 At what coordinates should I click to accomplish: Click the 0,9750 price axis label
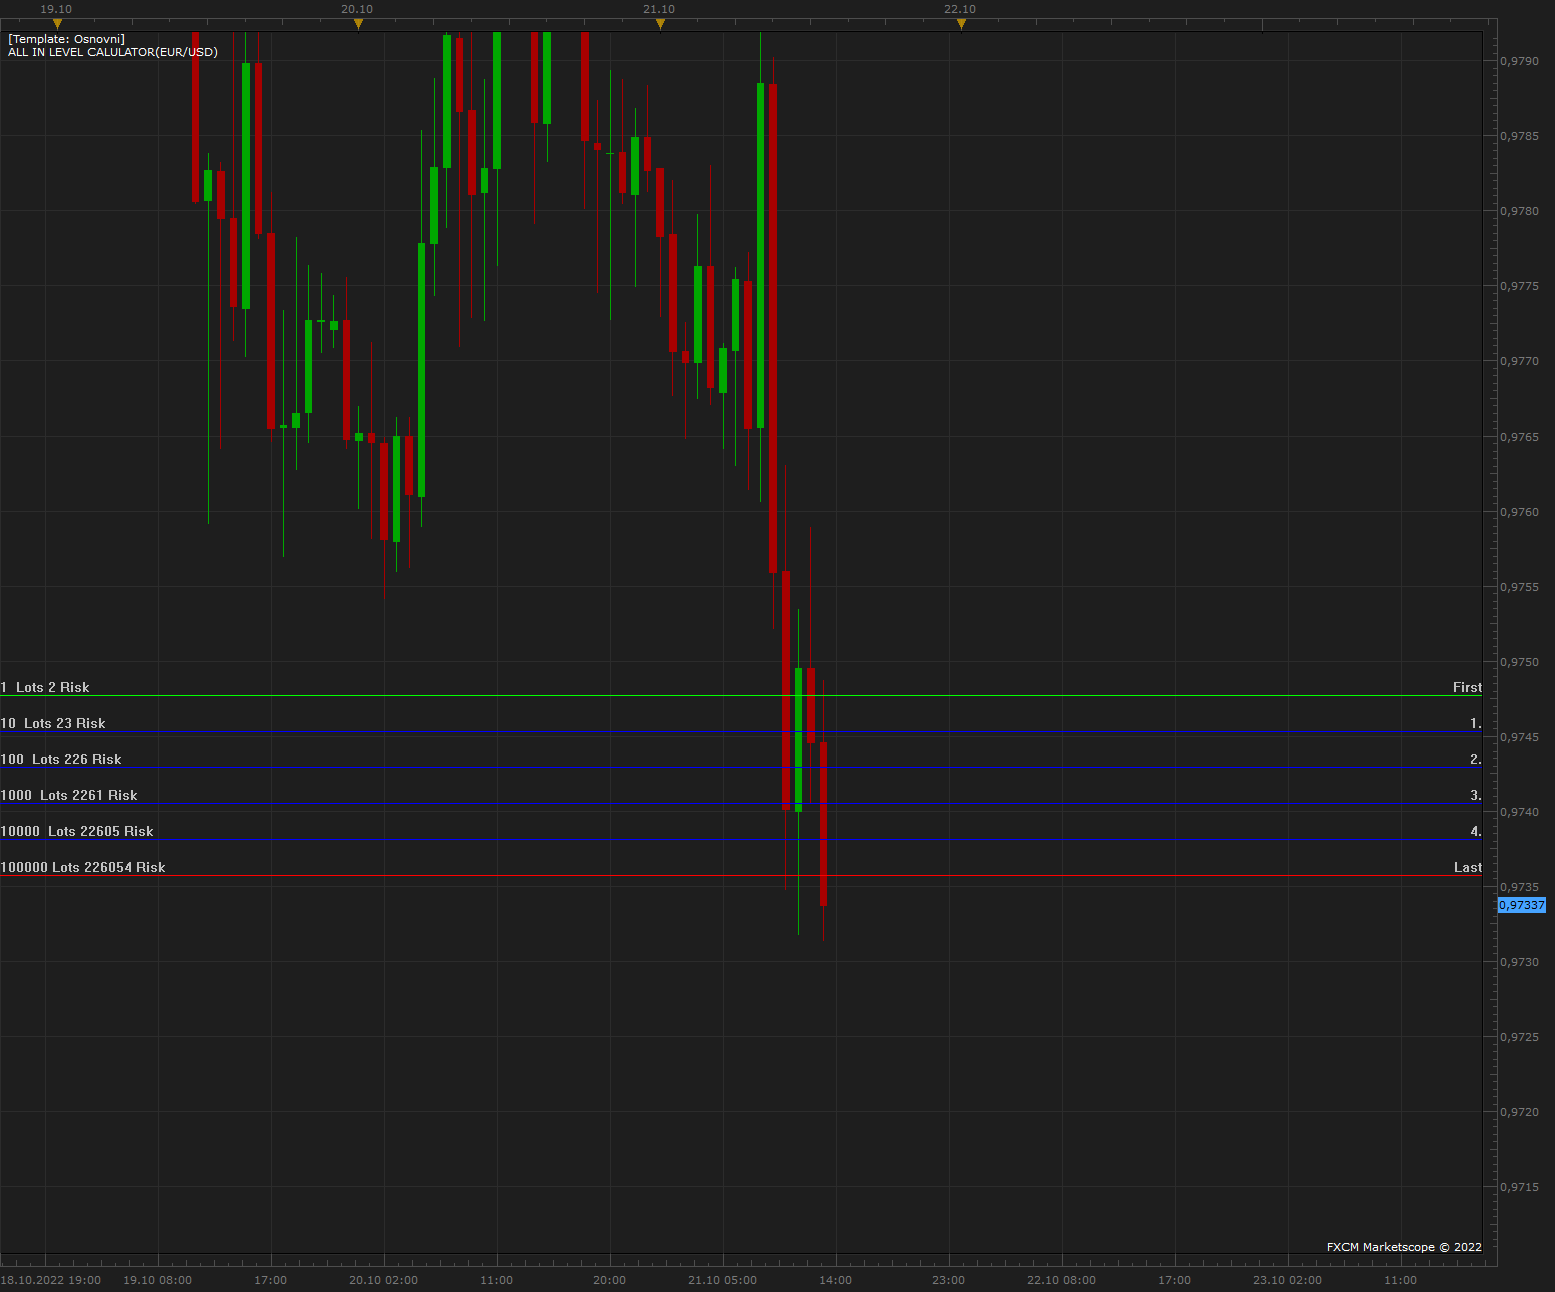pos(1520,662)
